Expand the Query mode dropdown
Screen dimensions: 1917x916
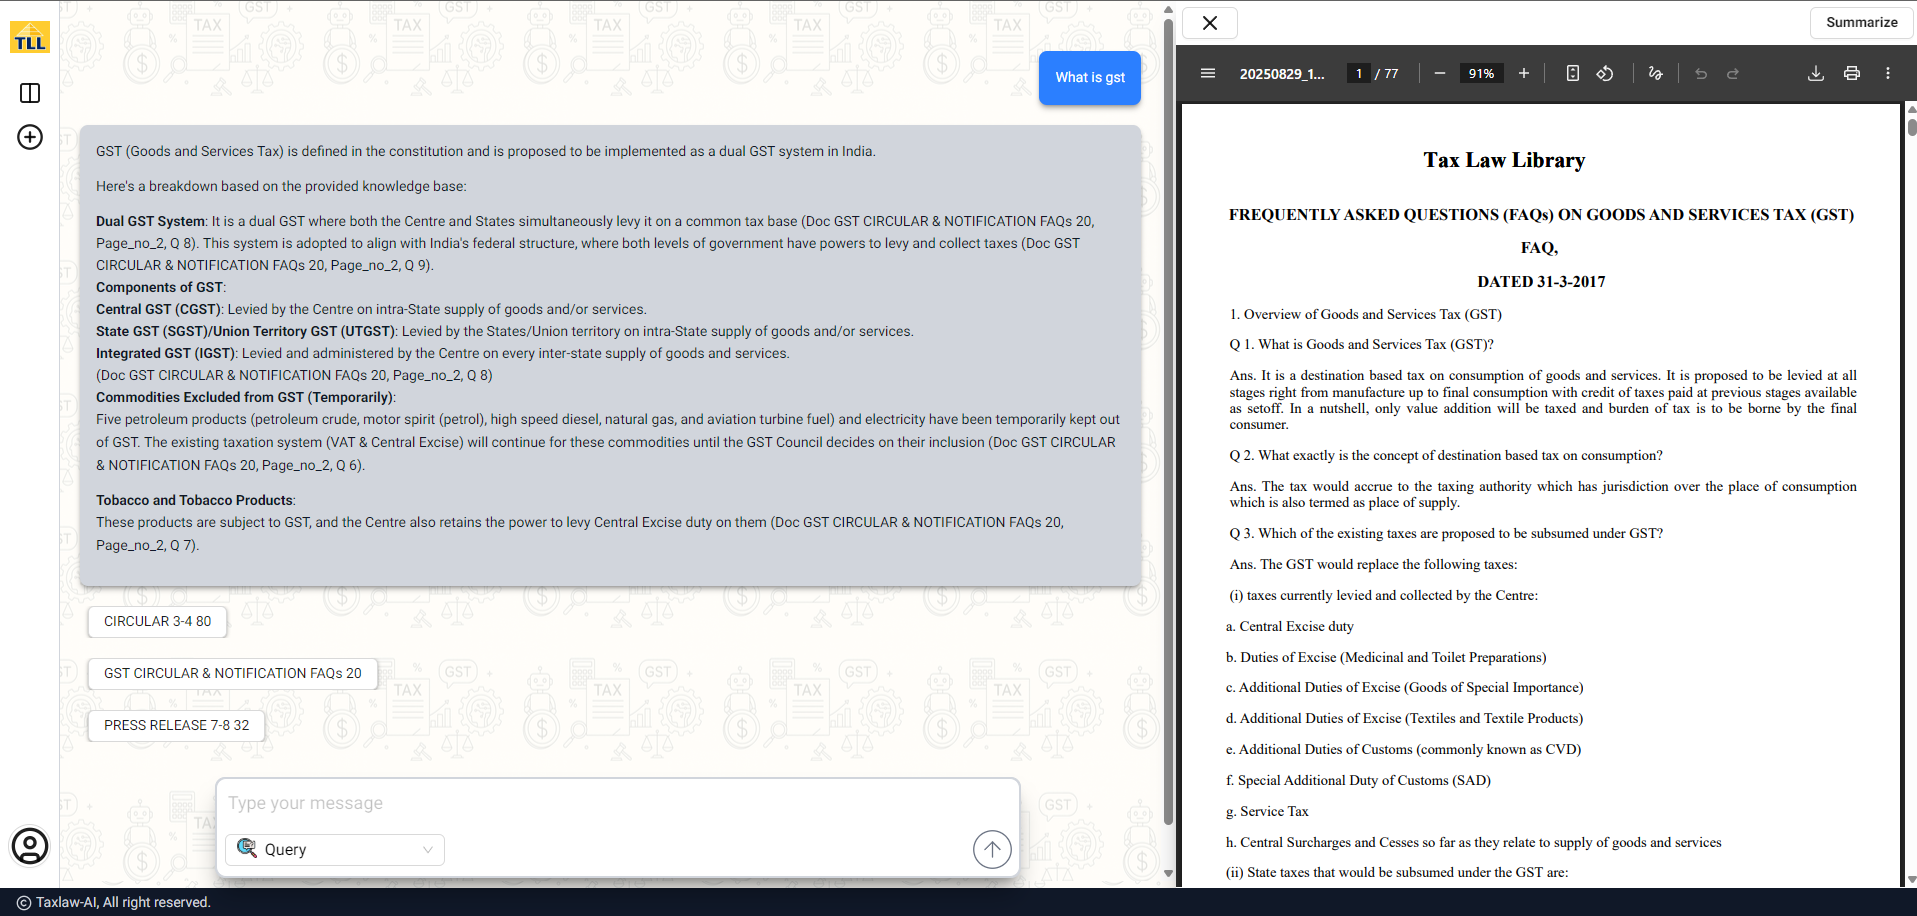pyautogui.click(x=335, y=849)
